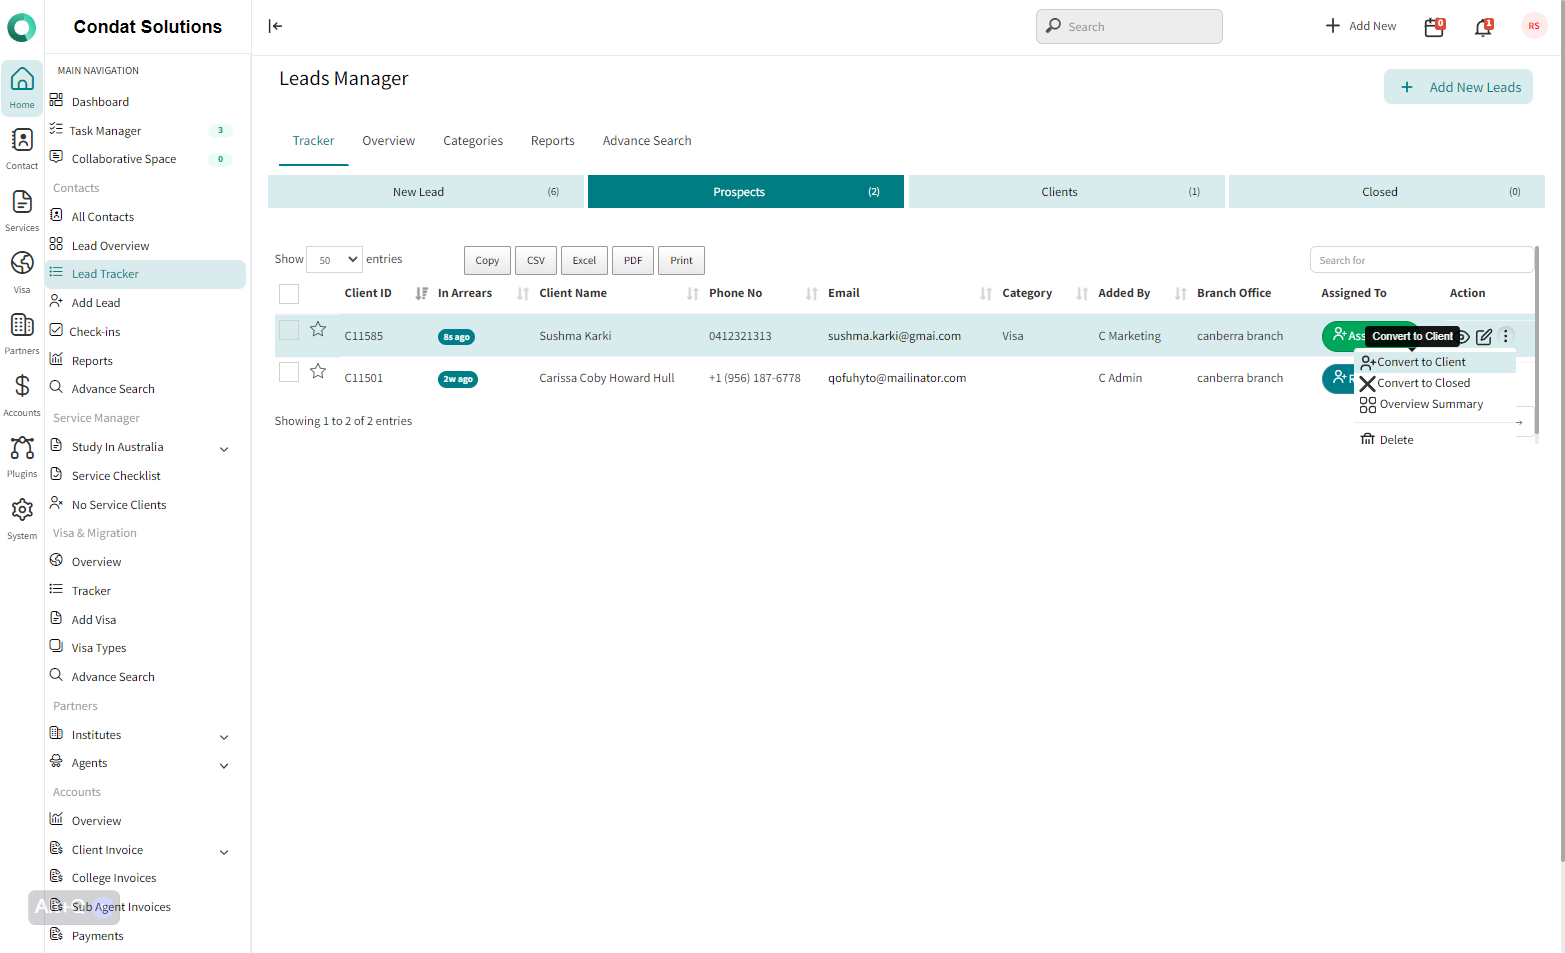Open the Visa globe icon

tap(22, 272)
